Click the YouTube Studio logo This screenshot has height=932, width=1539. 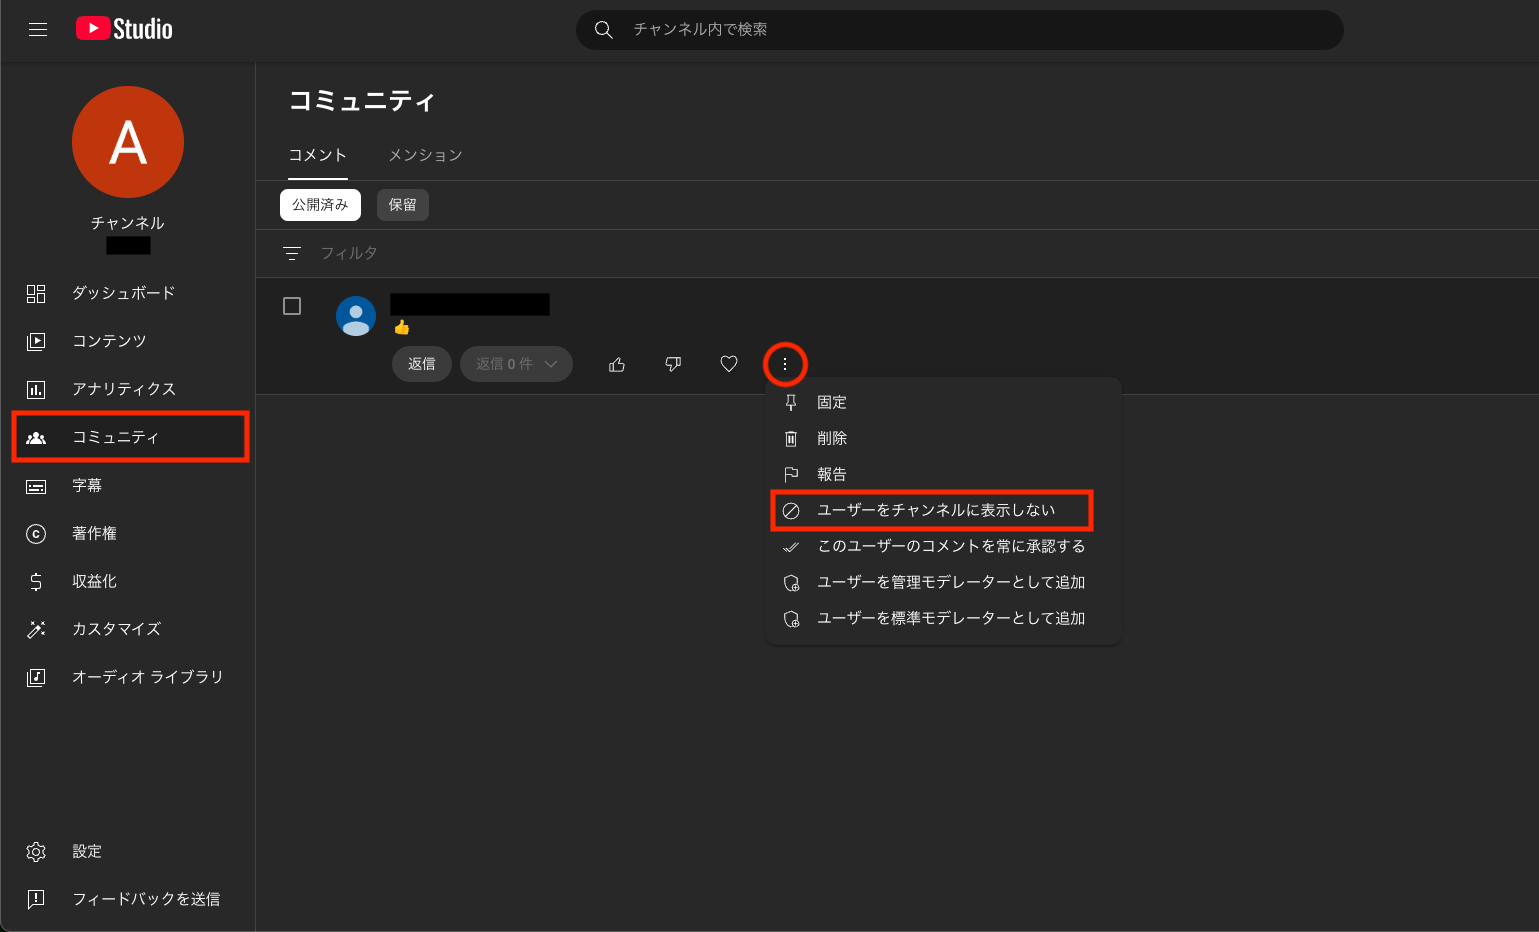click(124, 29)
